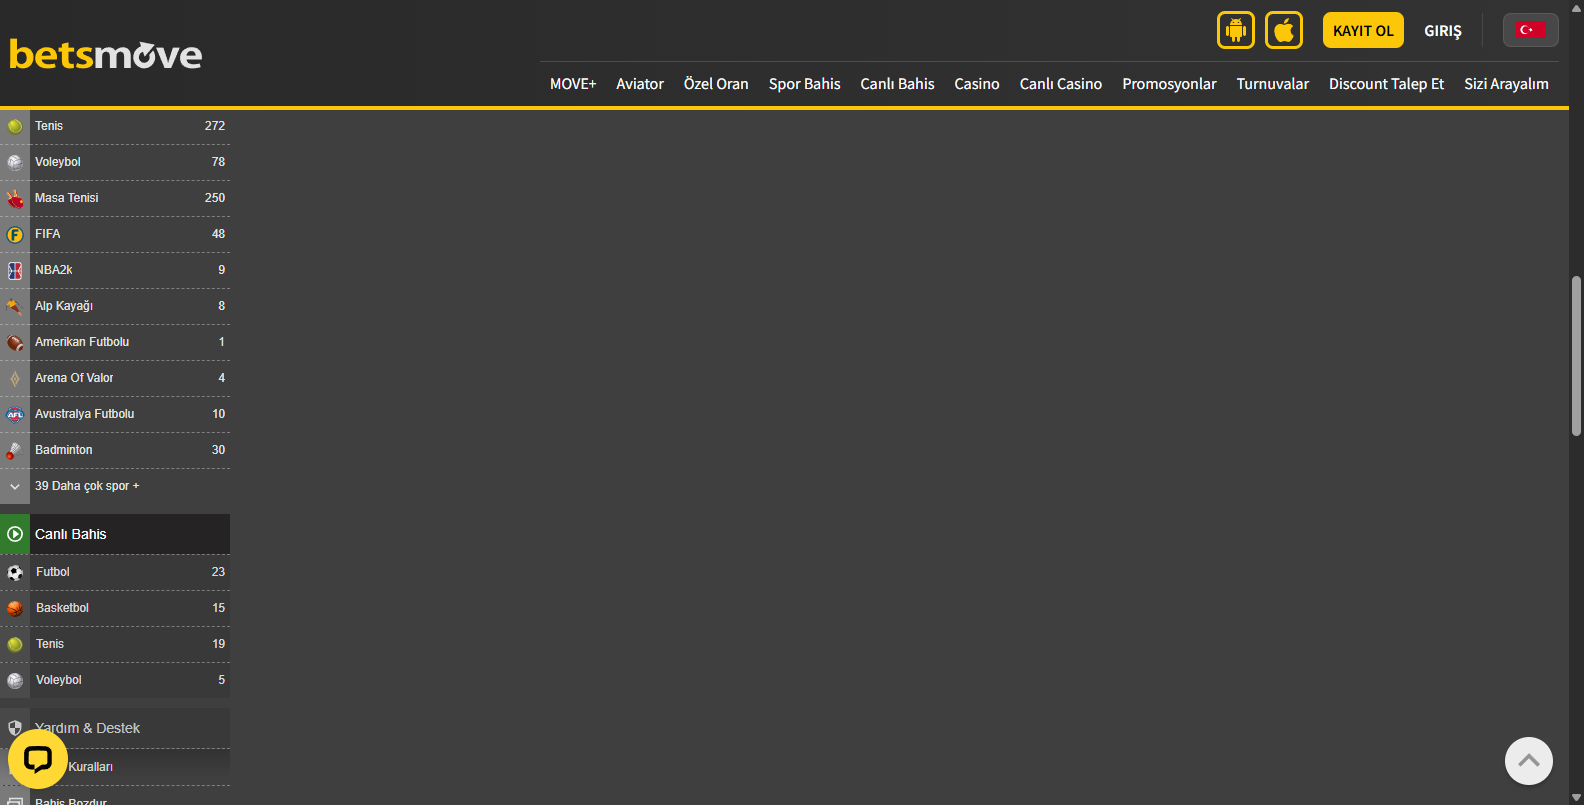Open the Turkish flag language selector
The height and width of the screenshot is (805, 1584).
[1529, 30]
